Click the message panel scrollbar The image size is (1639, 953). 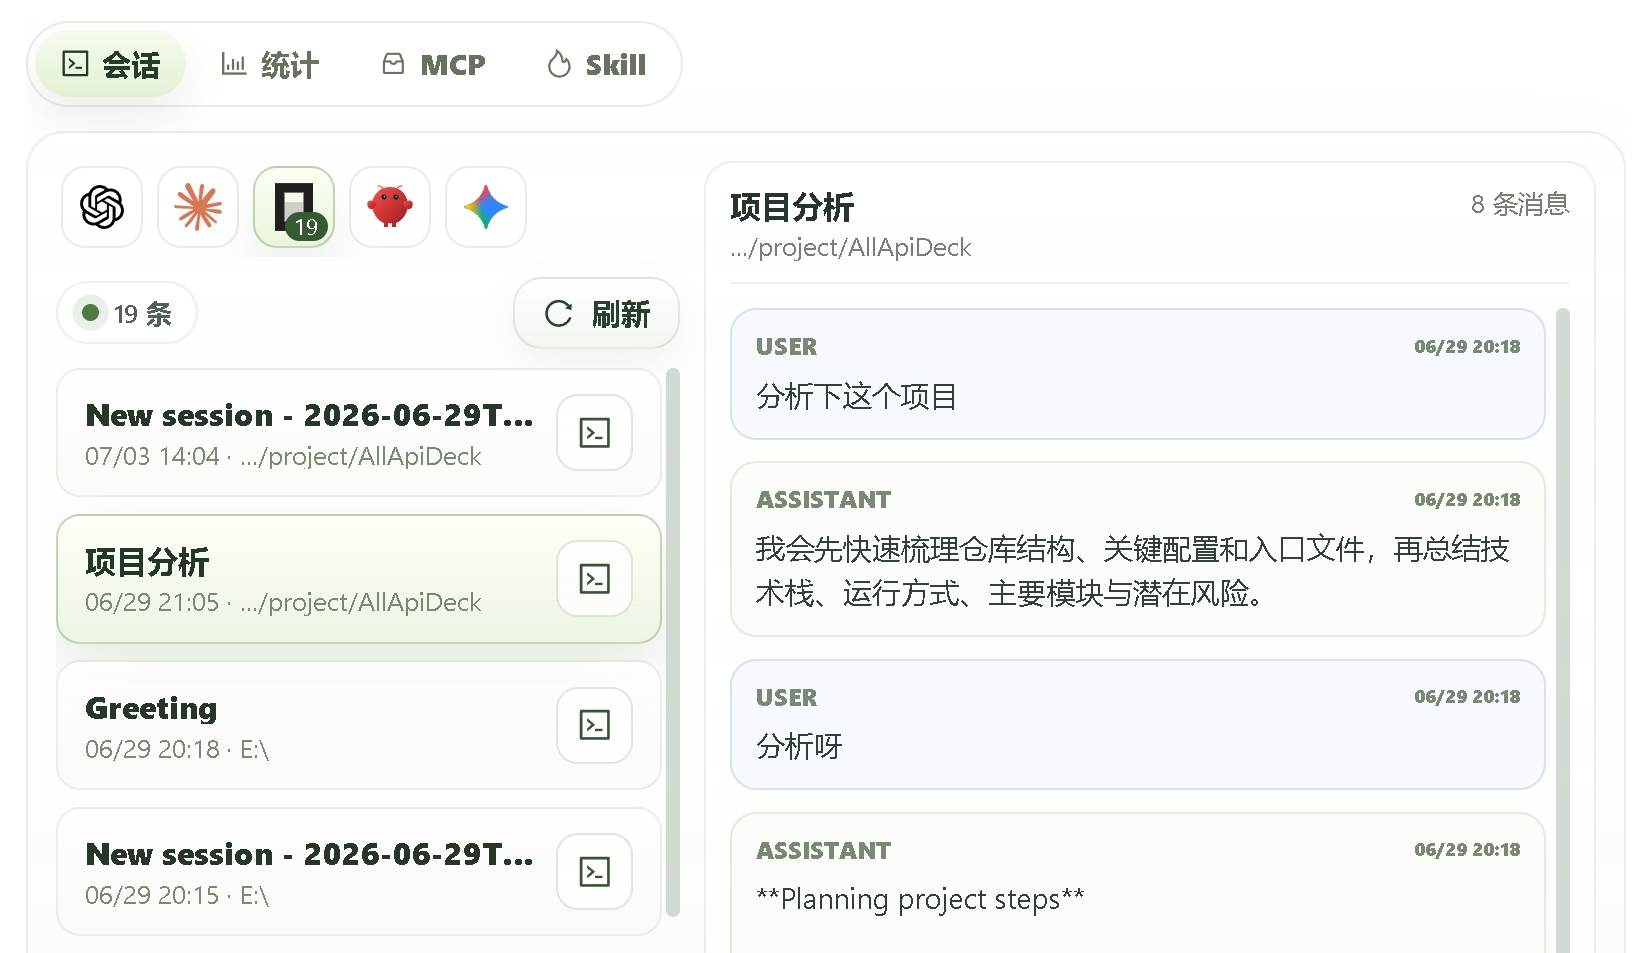[1563, 630]
